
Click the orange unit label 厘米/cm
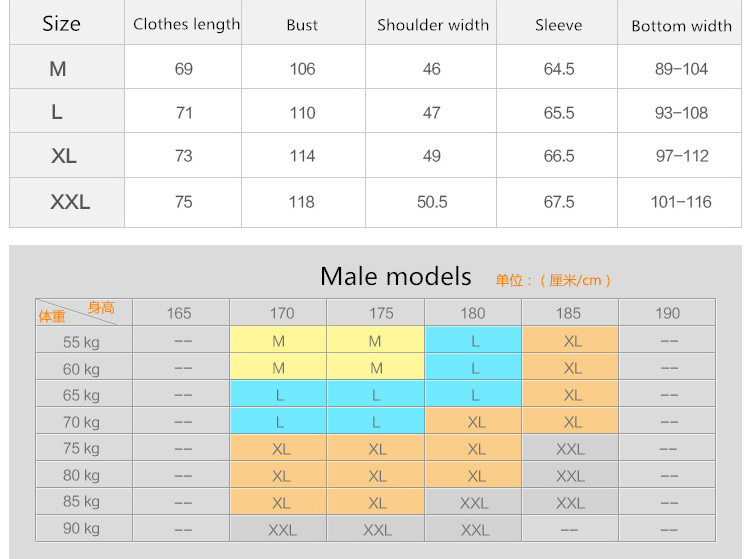click(x=575, y=280)
